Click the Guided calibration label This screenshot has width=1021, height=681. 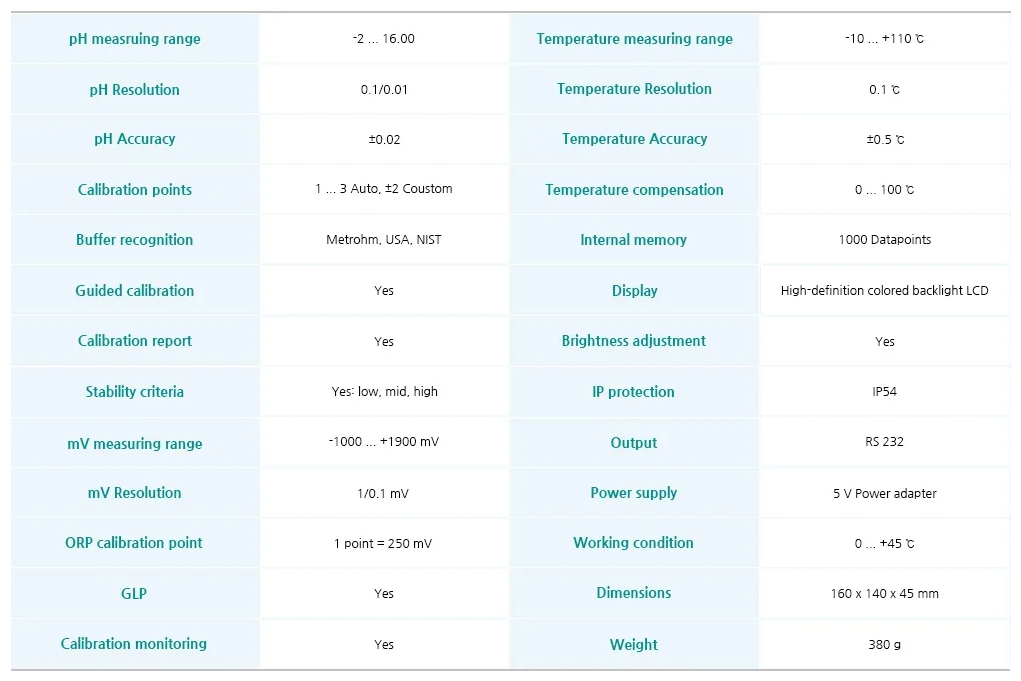135,290
